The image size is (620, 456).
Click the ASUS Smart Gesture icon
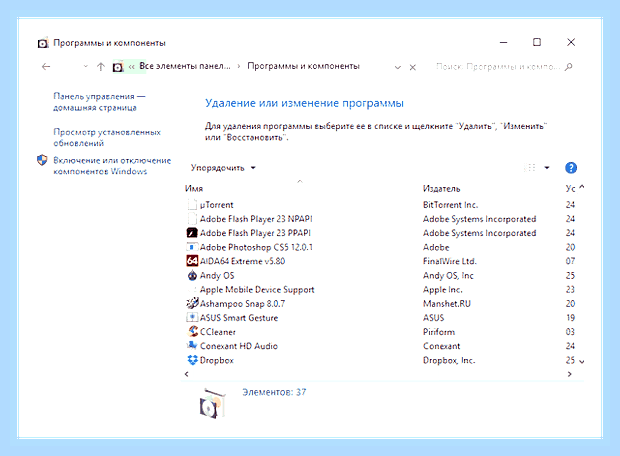tap(192, 318)
